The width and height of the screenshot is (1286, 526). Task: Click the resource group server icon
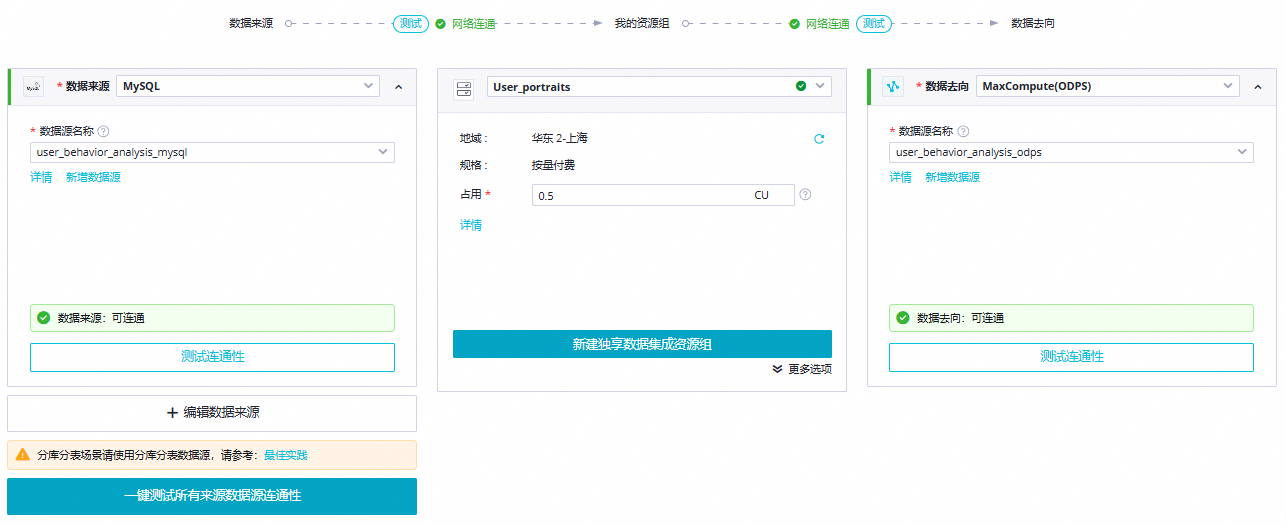(x=463, y=88)
